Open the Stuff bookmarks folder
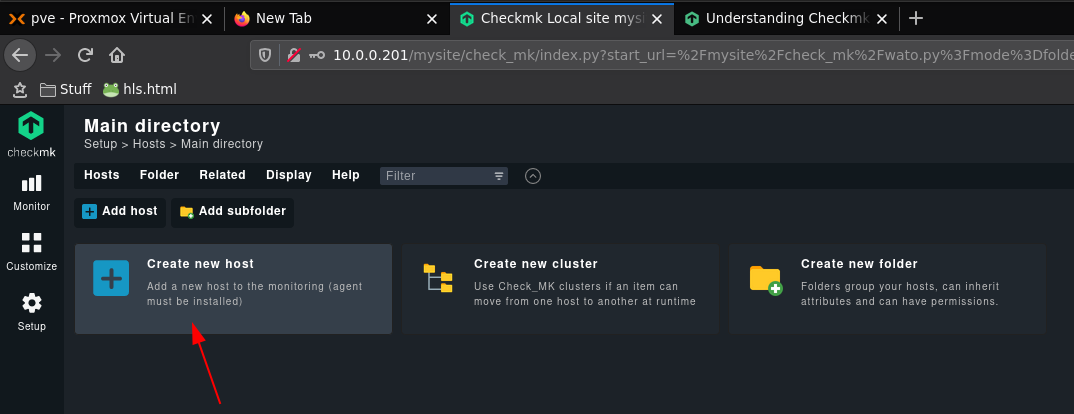 (x=66, y=89)
